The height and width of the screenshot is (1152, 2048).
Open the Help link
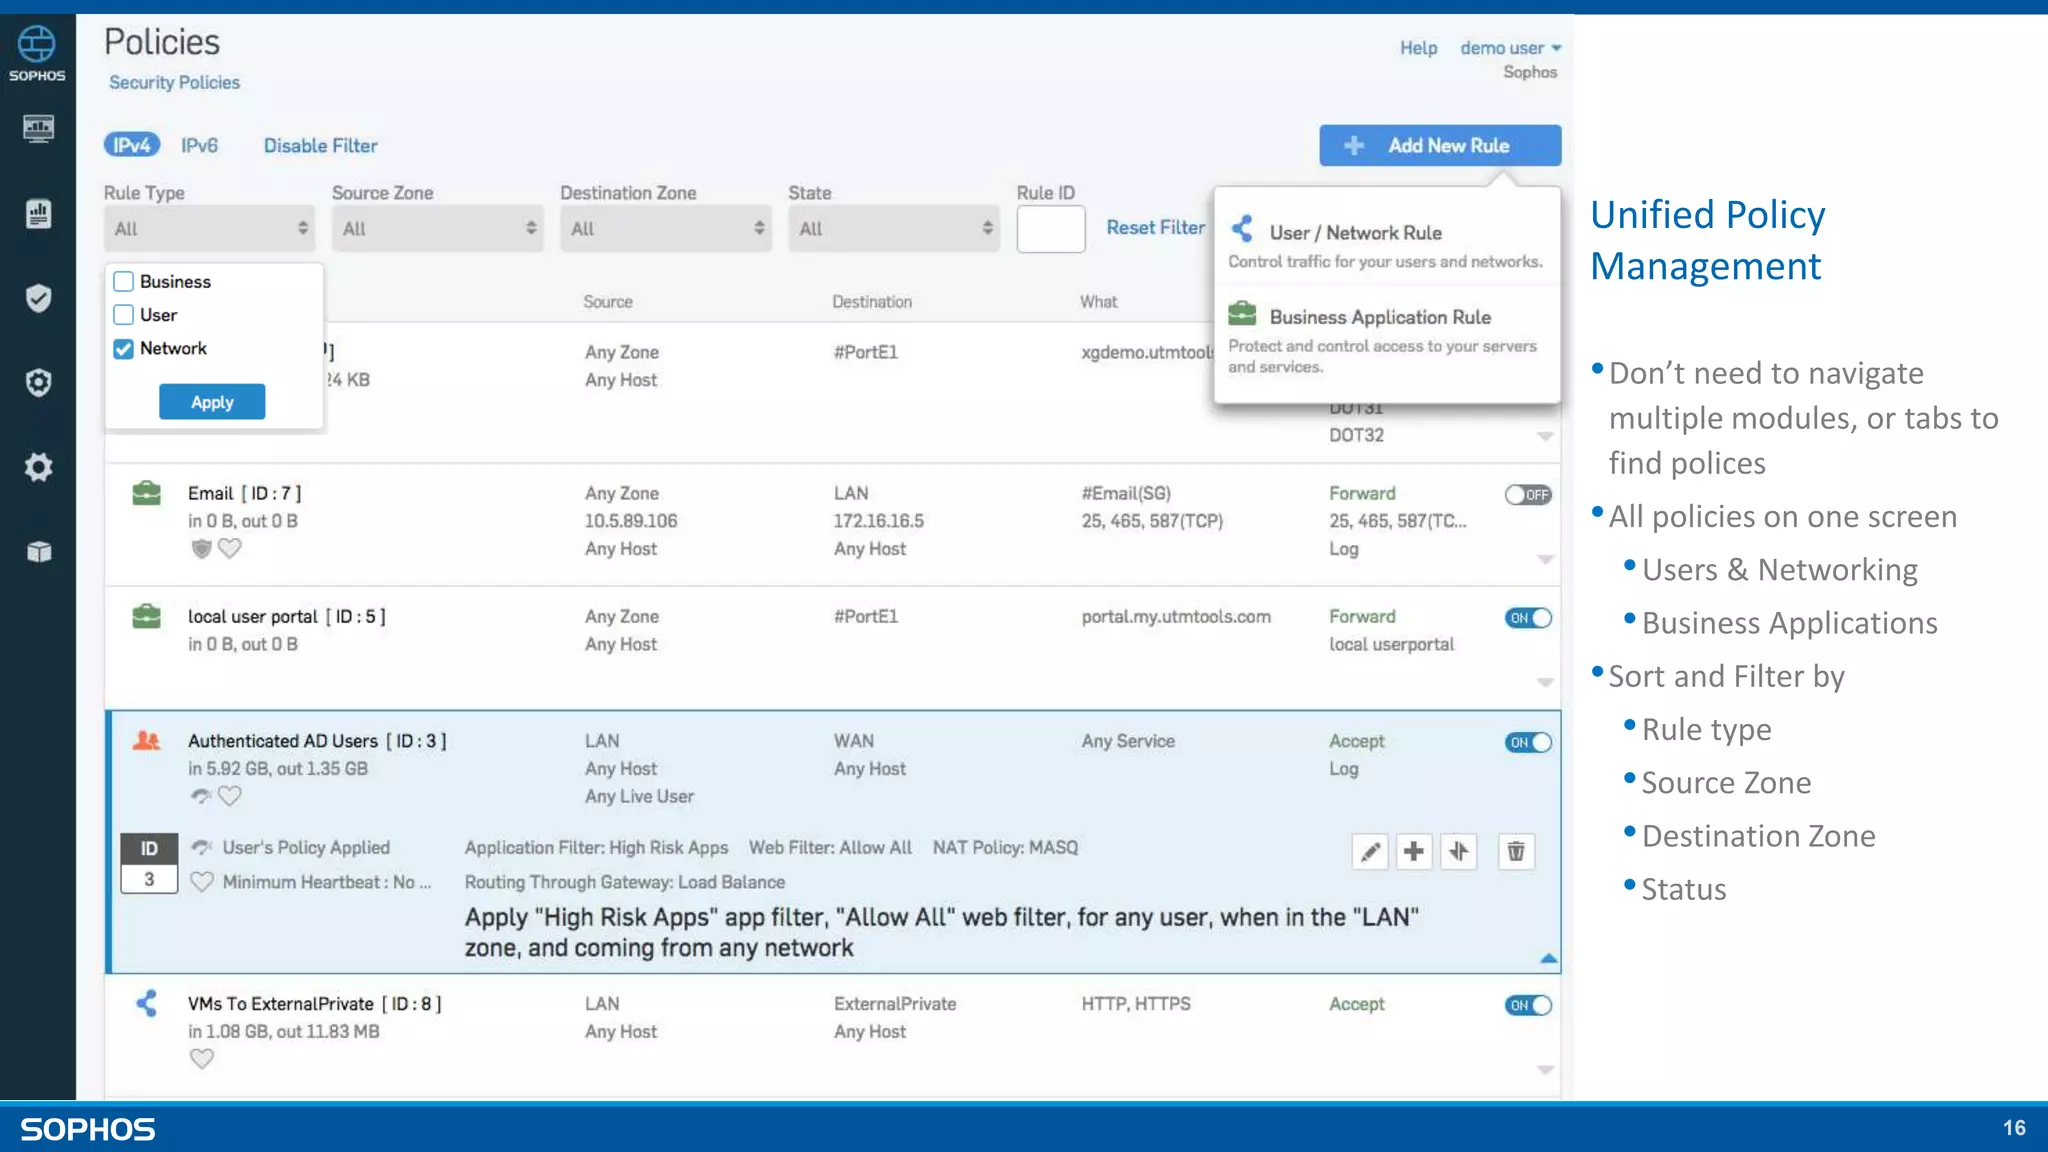tap(1418, 48)
